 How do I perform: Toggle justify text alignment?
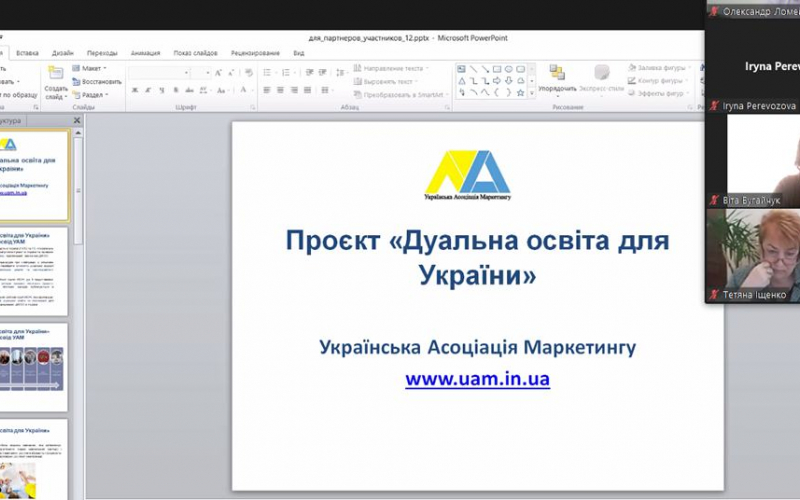(x=307, y=90)
